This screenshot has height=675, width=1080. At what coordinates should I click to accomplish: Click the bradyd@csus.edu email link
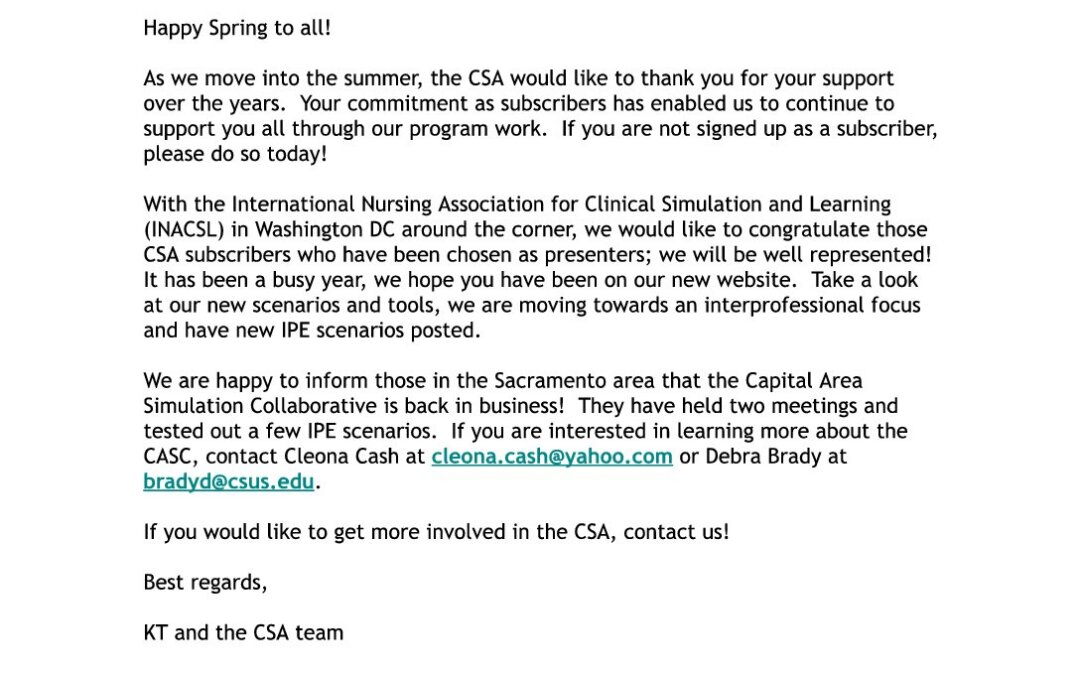coord(229,482)
